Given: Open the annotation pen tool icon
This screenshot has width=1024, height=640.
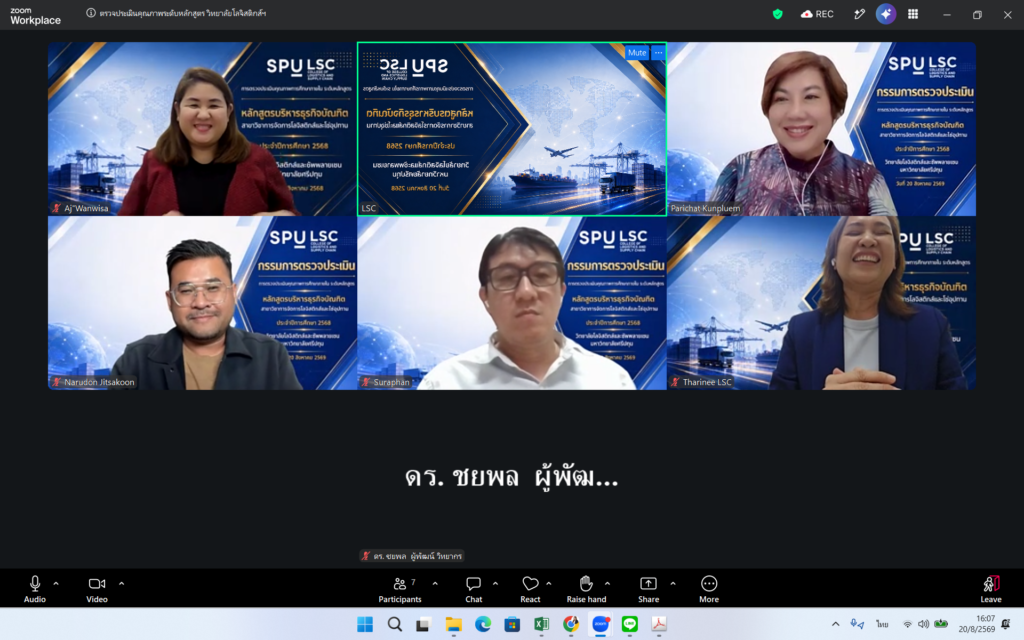Looking at the screenshot, I should [859, 14].
